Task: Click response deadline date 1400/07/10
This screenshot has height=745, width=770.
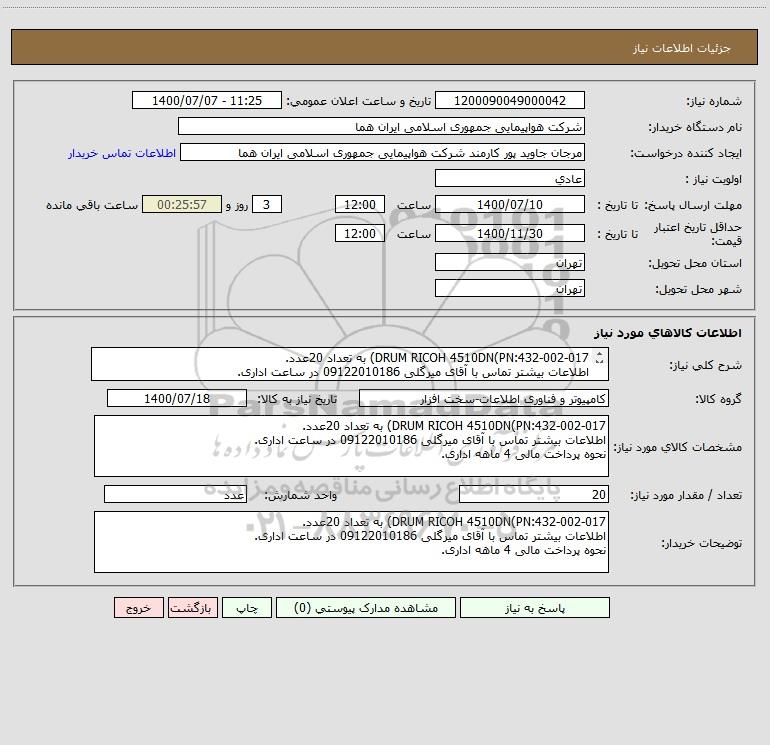Action: tap(510, 204)
